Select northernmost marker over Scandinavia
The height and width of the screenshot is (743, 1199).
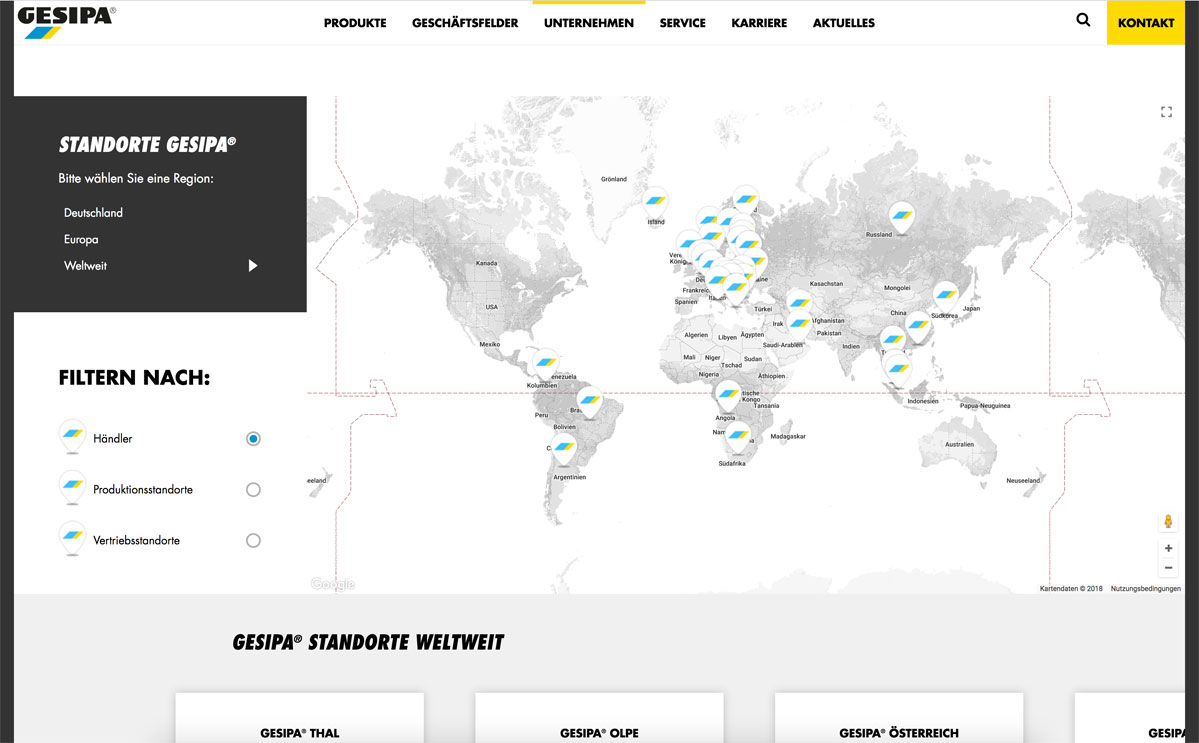click(x=746, y=201)
